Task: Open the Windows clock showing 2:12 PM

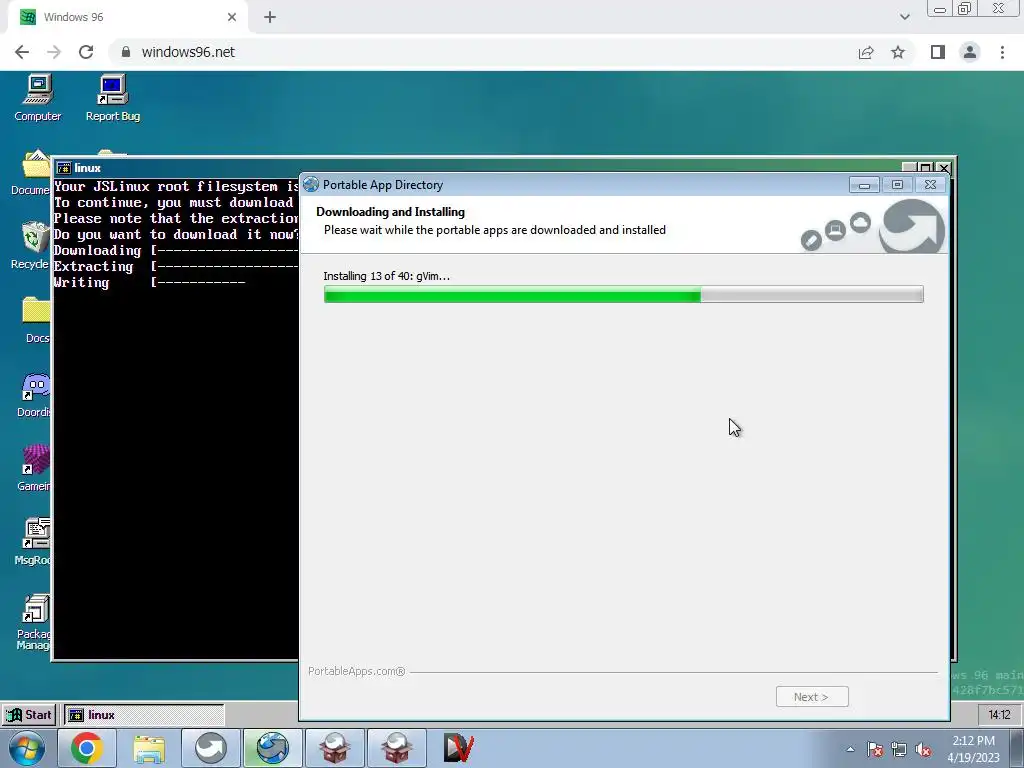Action: coord(973,749)
